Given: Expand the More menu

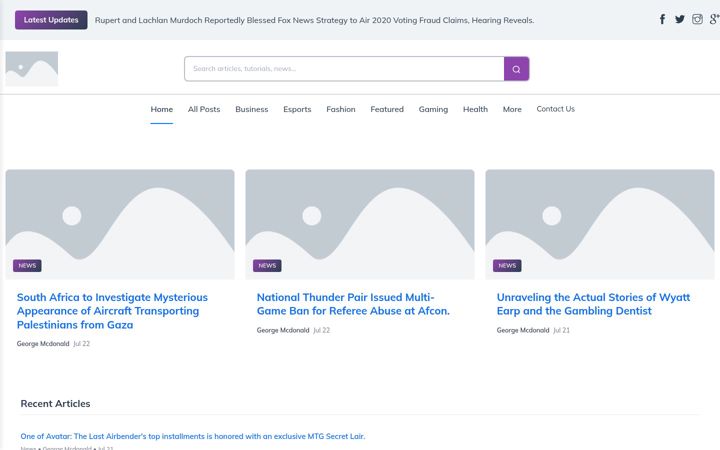Looking at the screenshot, I should tap(512, 109).
